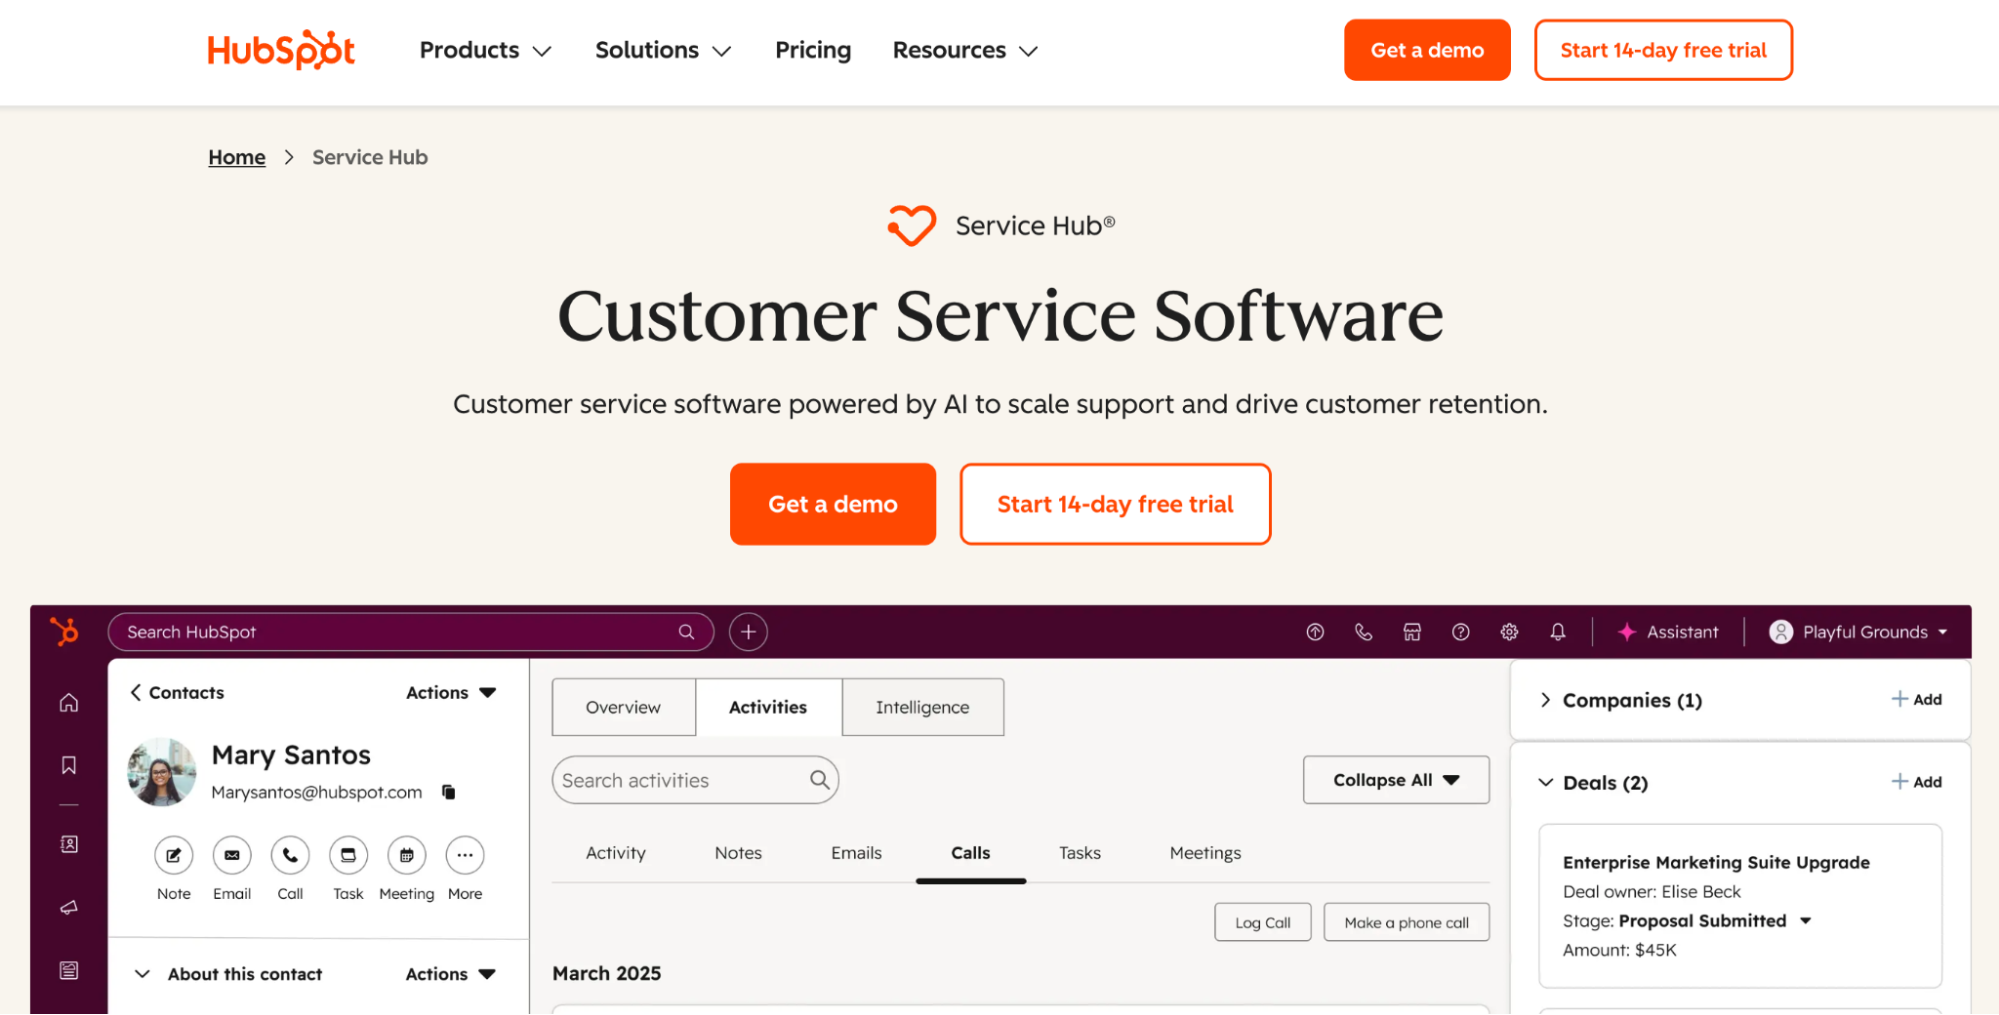This screenshot has height=1015, width=1999.
Task: Select the Tasks sub-tab
Action: pyautogui.click(x=1080, y=853)
